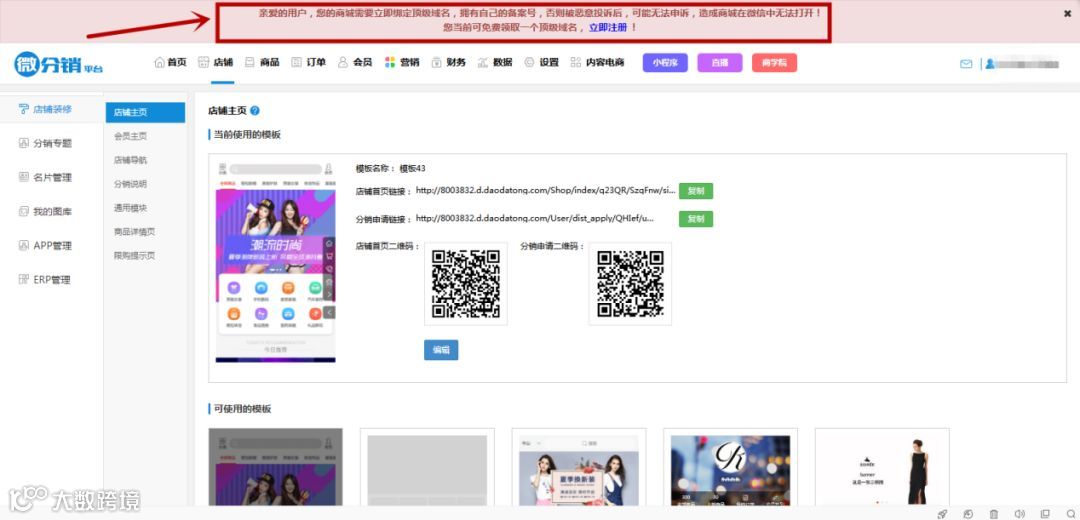
Task: Click the blue help icon beside 店铺主页
Action: click(x=255, y=110)
